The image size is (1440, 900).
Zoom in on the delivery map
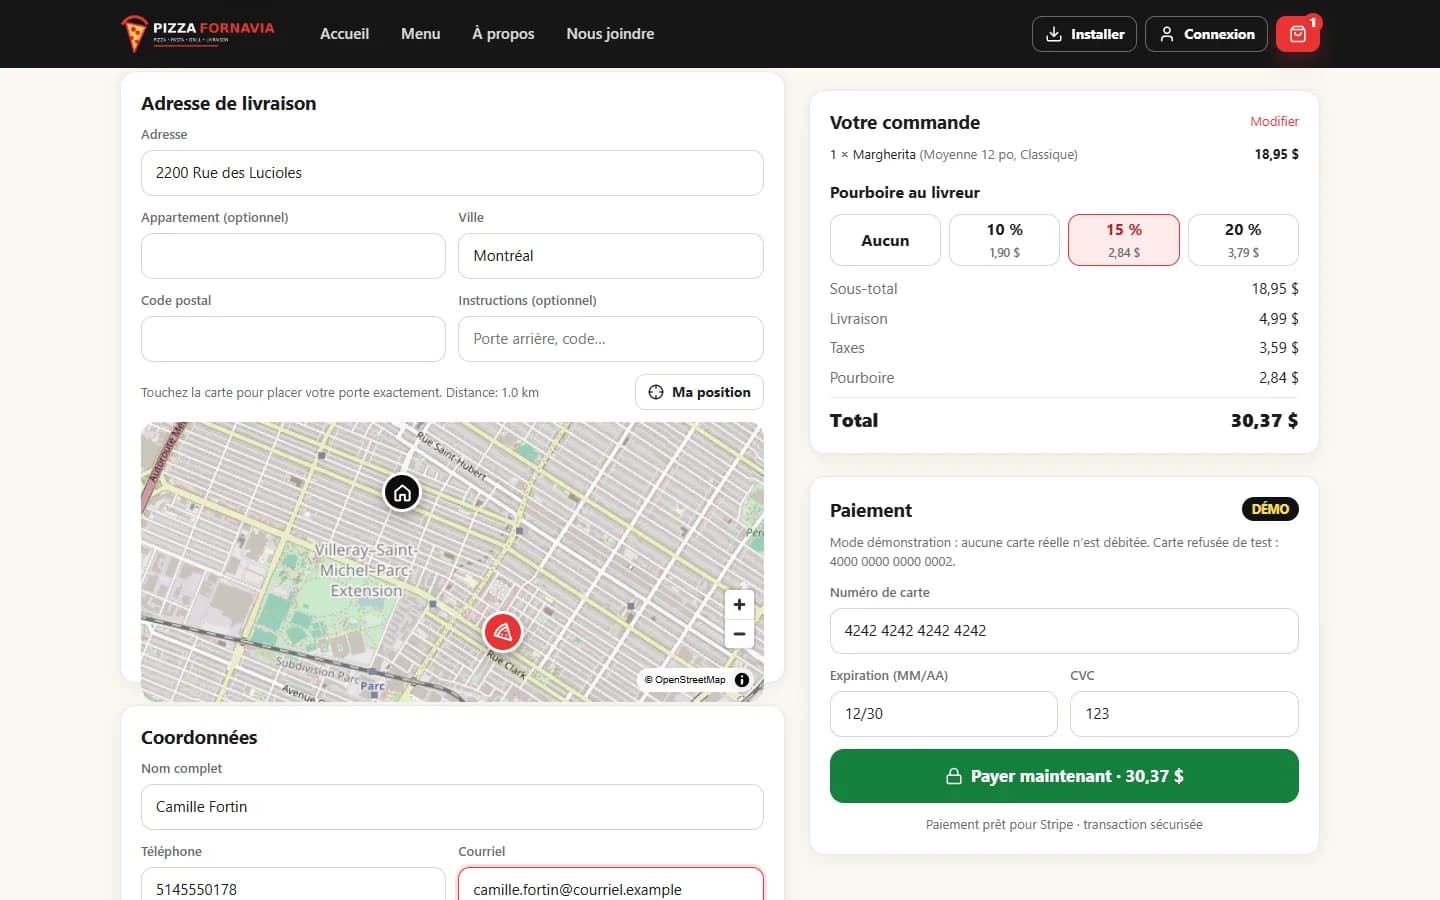point(739,604)
